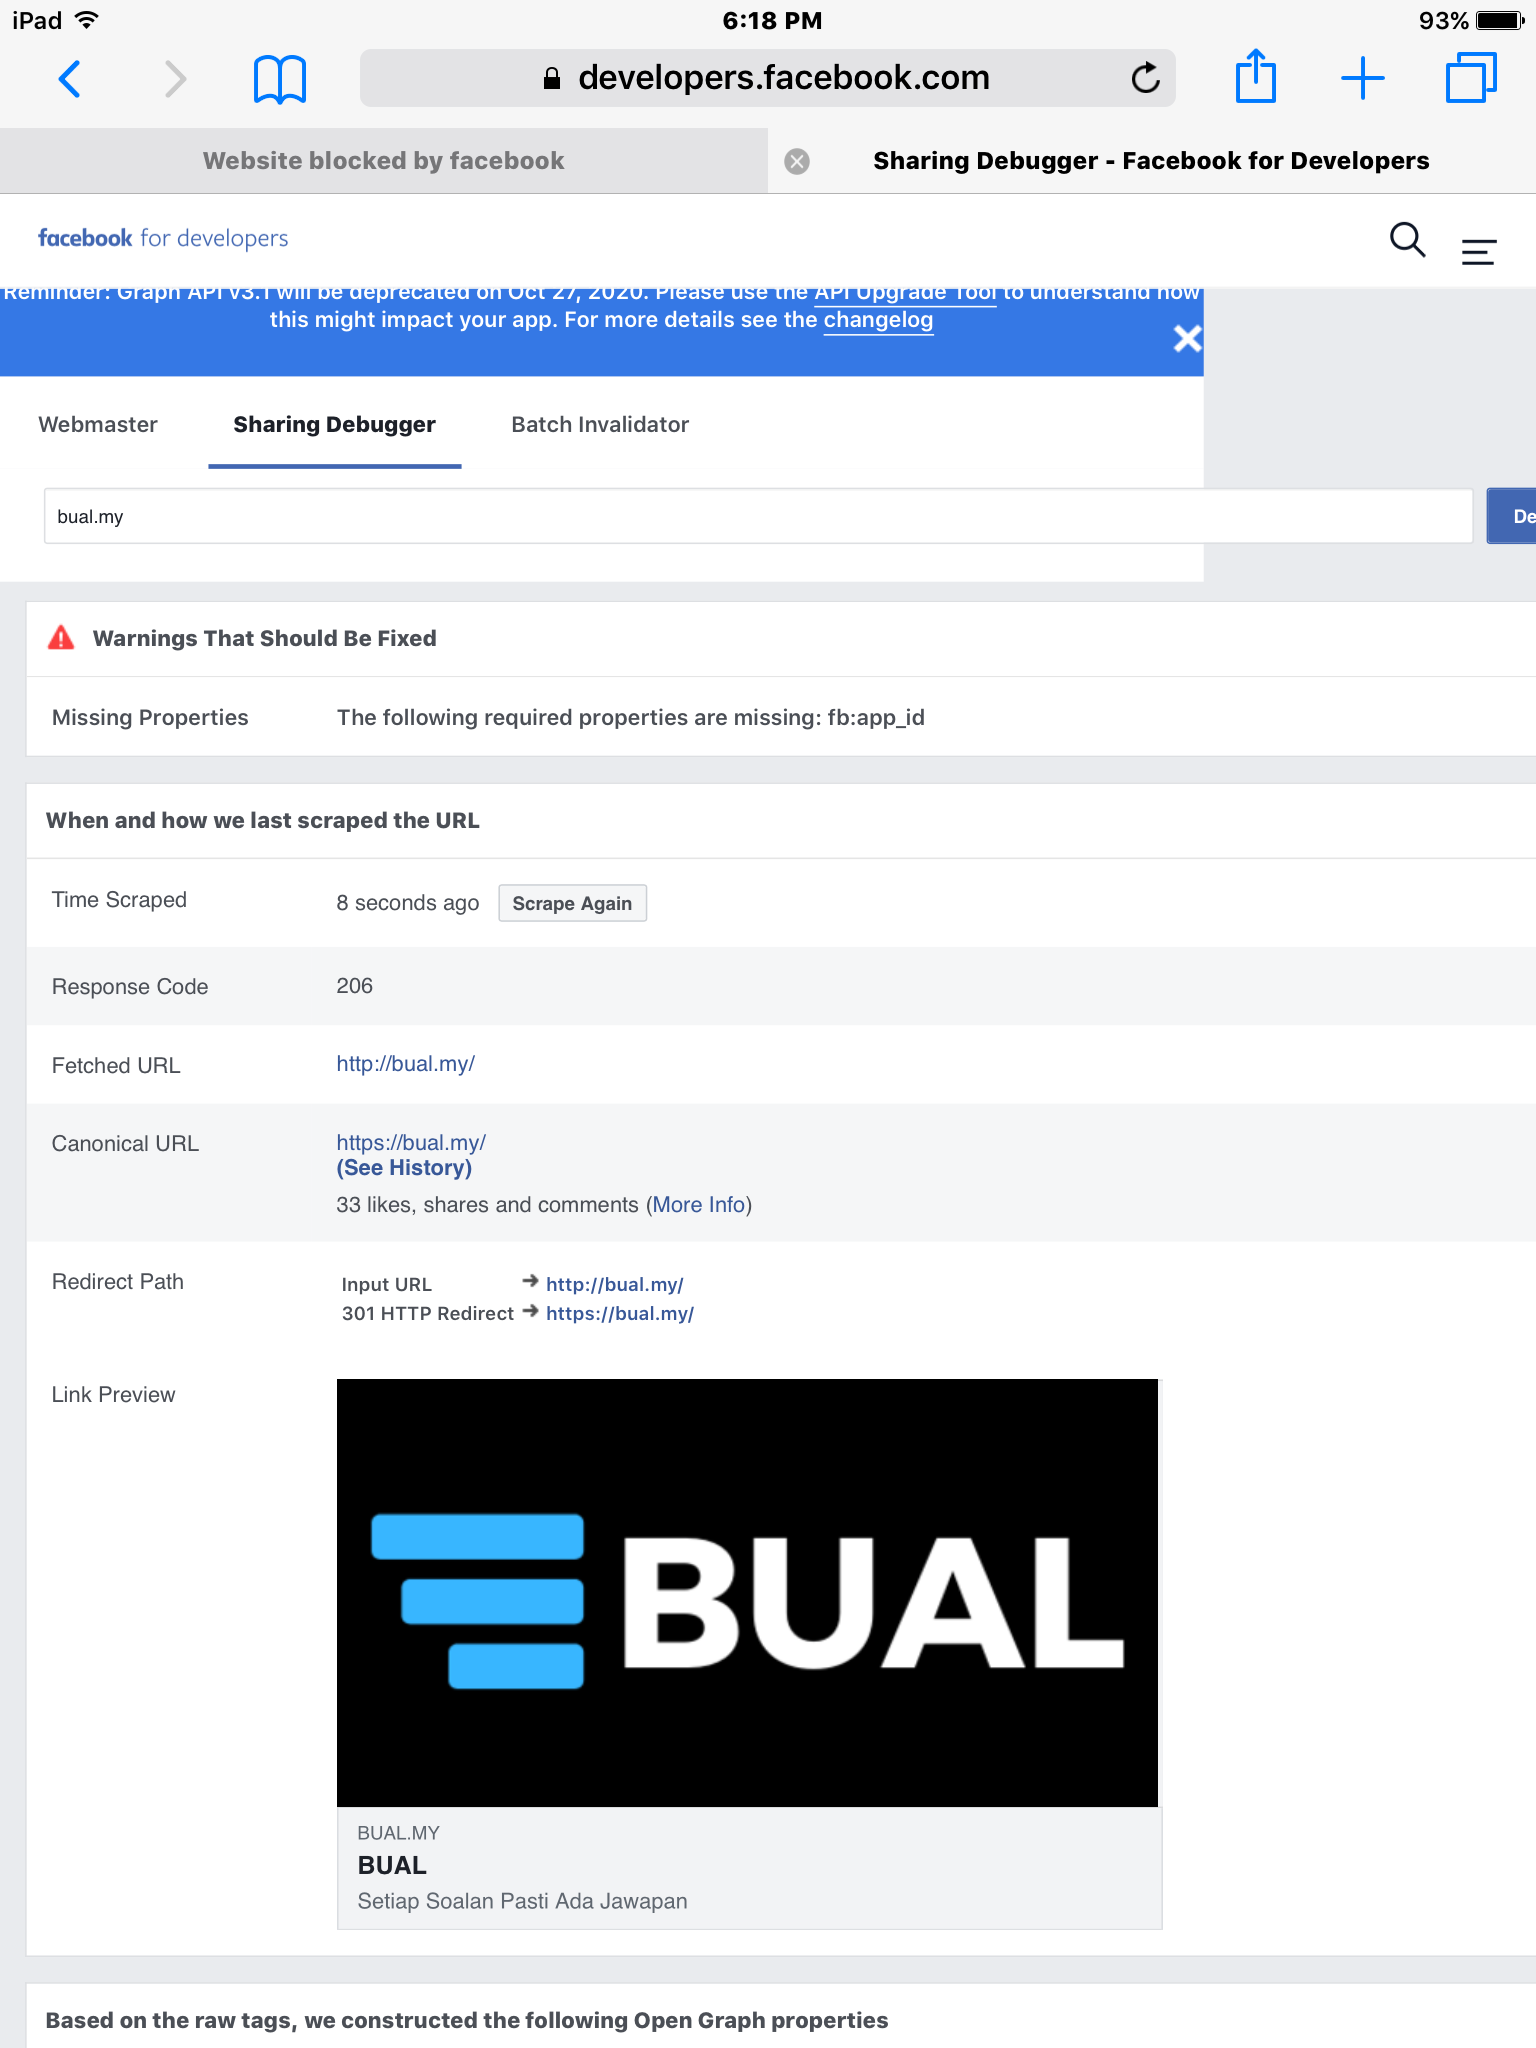The height and width of the screenshot is (2048, 1536).
Task: Open the See History link
Action: pyautogui.click(x=404, y=1168)
